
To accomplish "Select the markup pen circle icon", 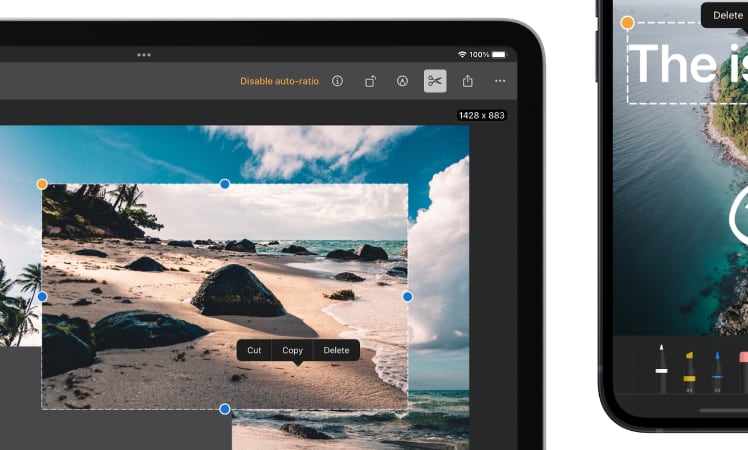I will coord(402,81).
